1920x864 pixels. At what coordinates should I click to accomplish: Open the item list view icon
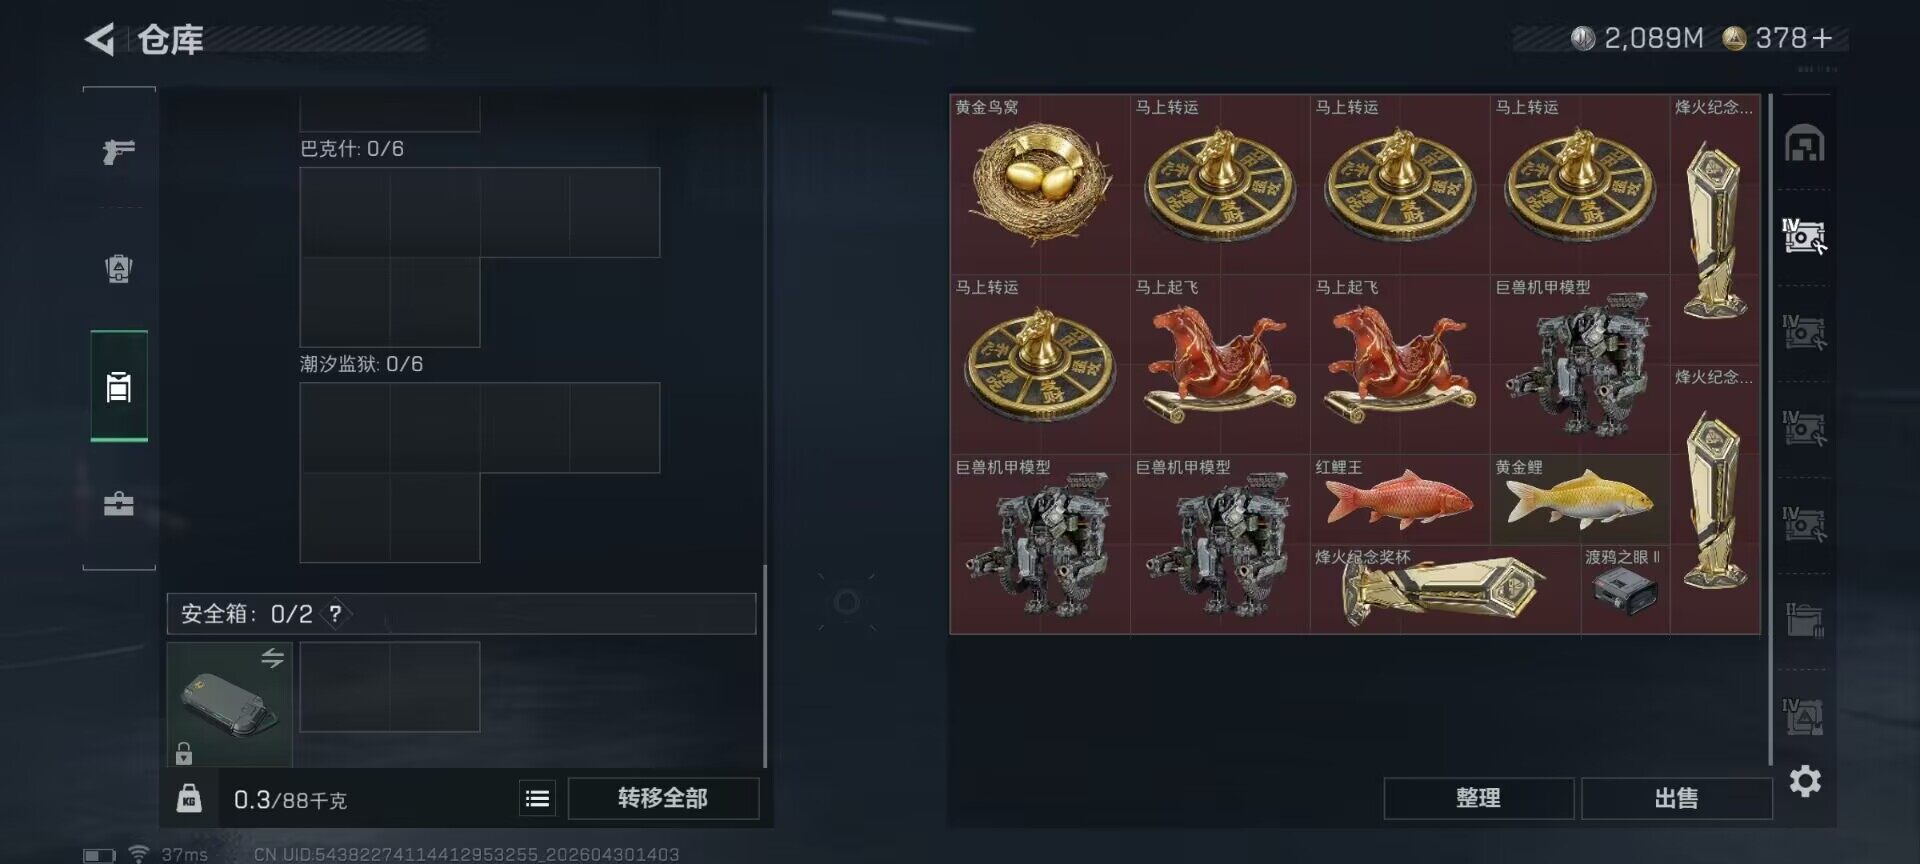(537, 798)
